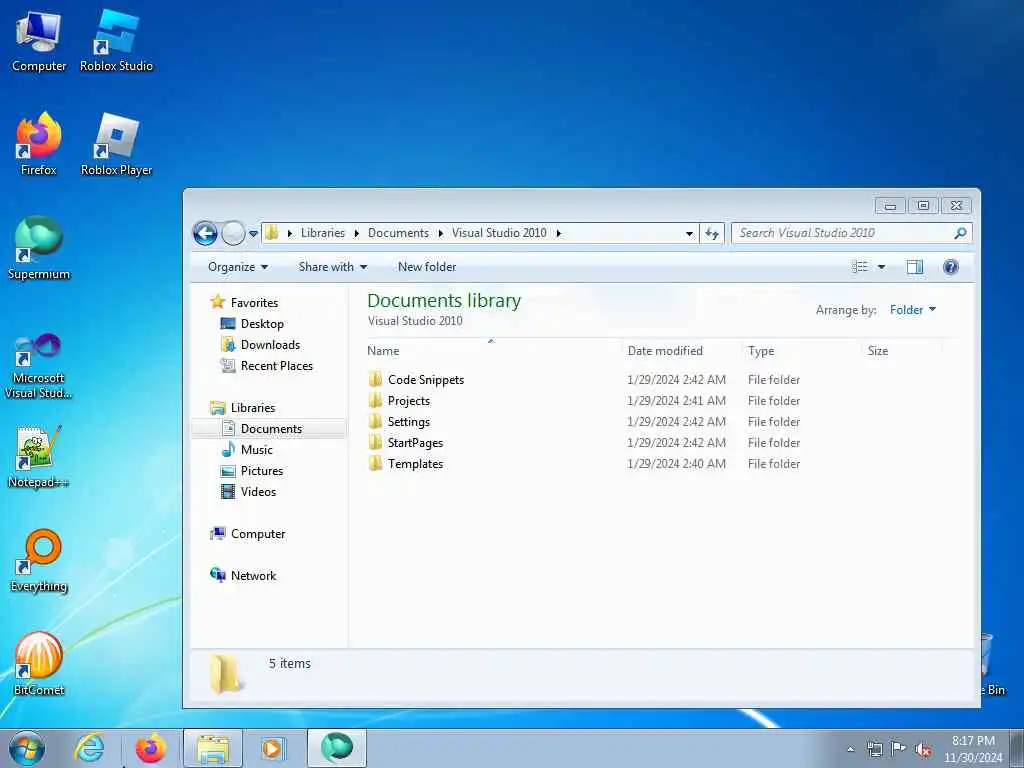Image resolution: width=1024 pixels, height=768 pixels.
Task: Select the Firefox desktop shortcut
Action: [39, 145]
